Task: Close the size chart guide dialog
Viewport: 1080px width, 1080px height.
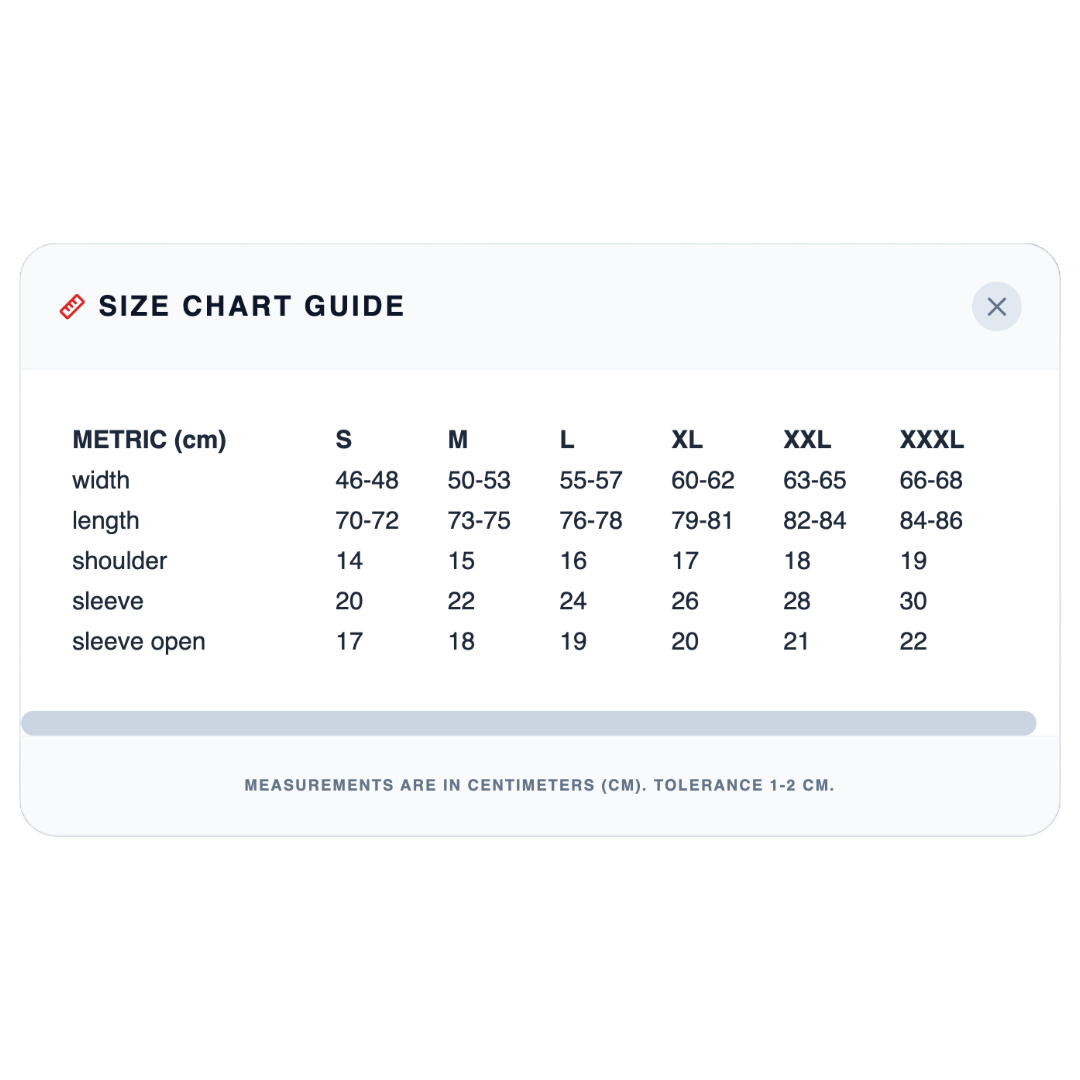Action: [996, 307]
